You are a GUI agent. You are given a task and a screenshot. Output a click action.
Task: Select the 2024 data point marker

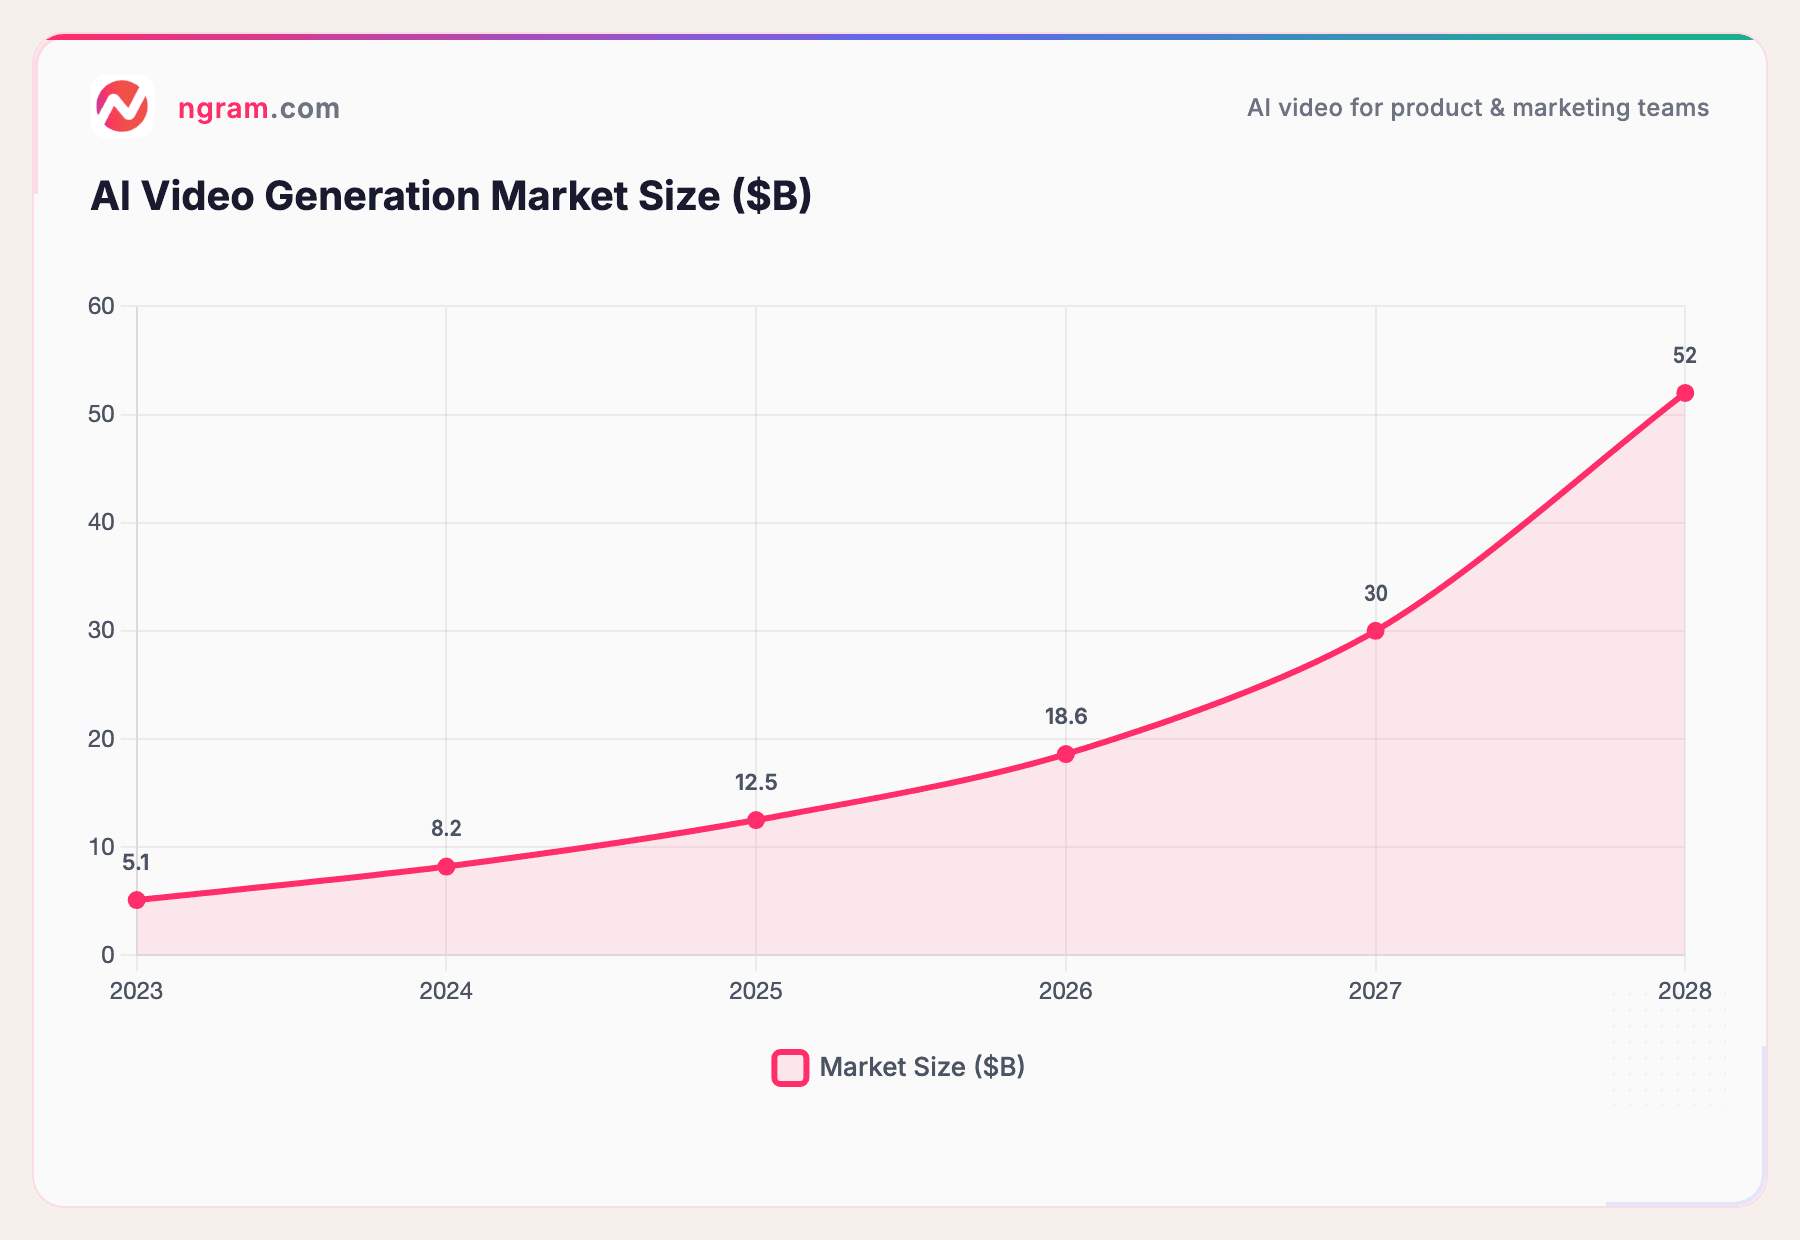[x=447, y=867]
